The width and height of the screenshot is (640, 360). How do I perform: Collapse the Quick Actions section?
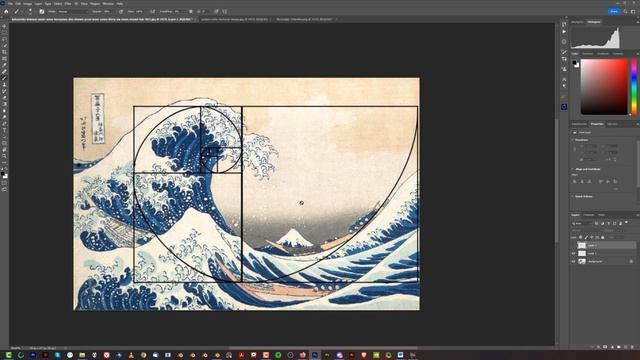[x=572, y=196]
